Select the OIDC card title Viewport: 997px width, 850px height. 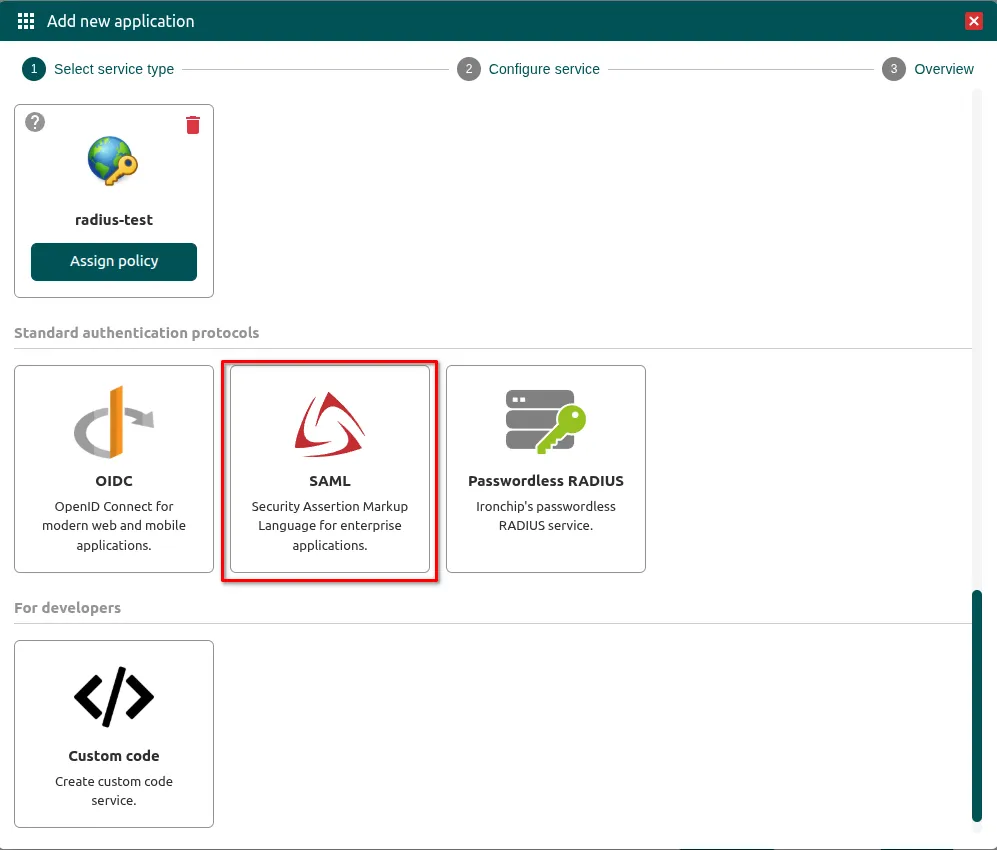coord(114,481)
